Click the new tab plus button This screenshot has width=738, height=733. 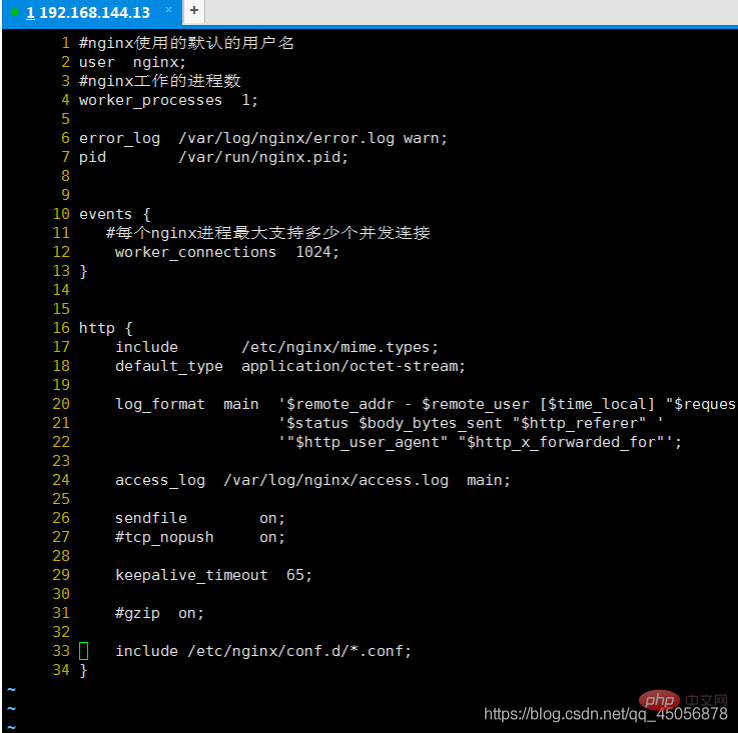click(x=193, y=12)
